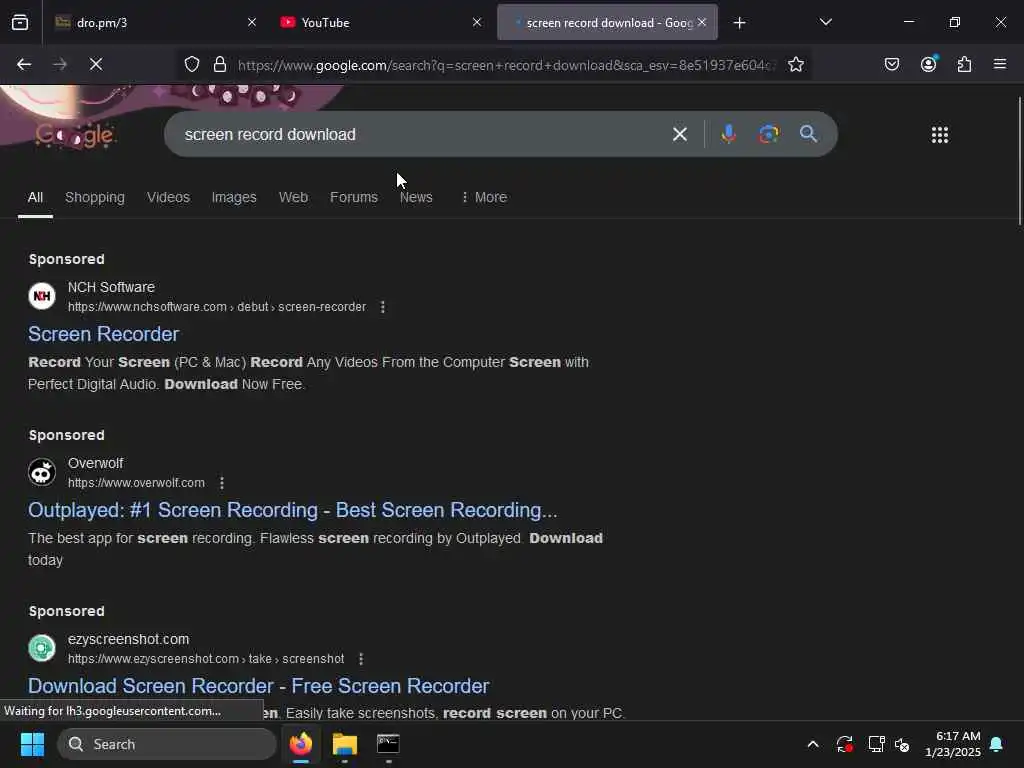This screenshot has width=1024, height=768.
Task: Start voice search with microphone
Action: tap(729, 134)
